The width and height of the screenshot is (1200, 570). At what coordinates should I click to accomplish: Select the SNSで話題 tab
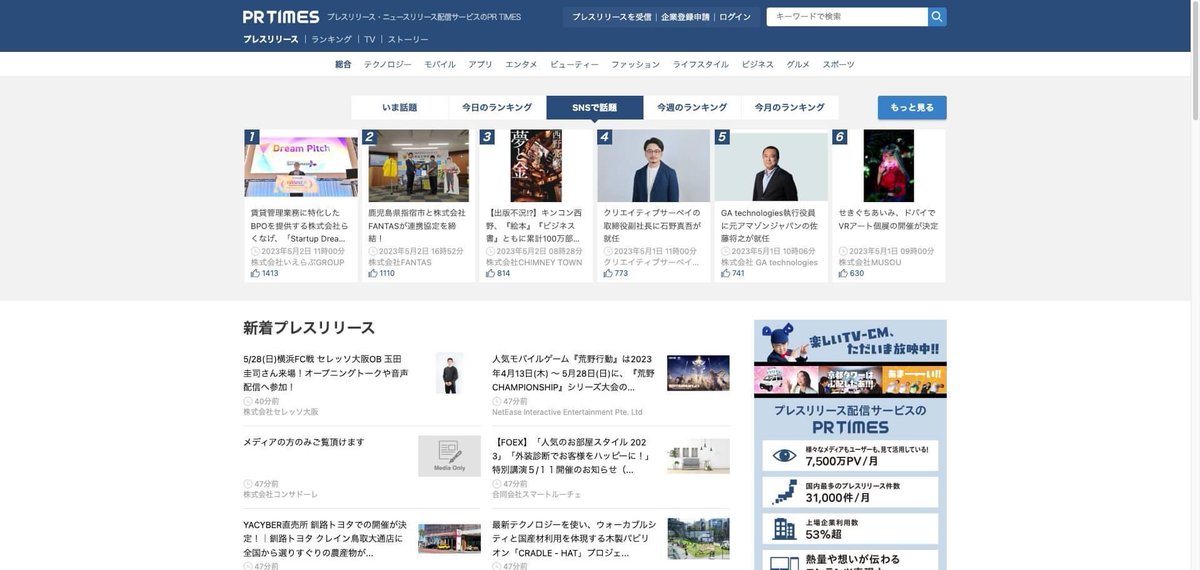coord(595,108)
